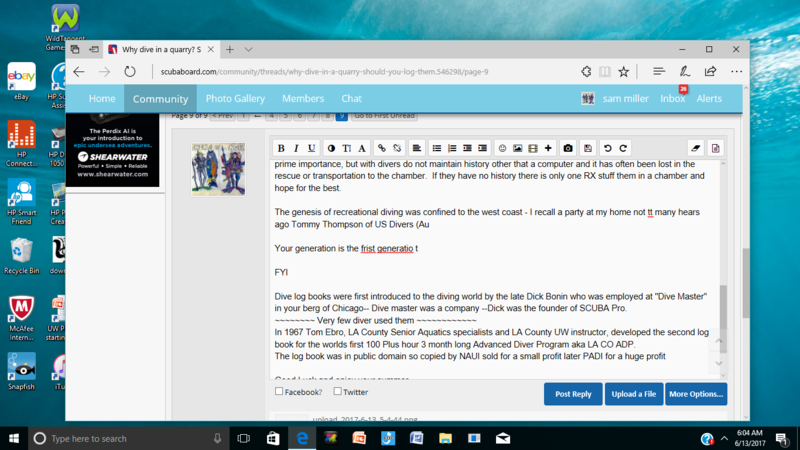
Task: Apply italic formatting in the editor
Action: point(297,148)
